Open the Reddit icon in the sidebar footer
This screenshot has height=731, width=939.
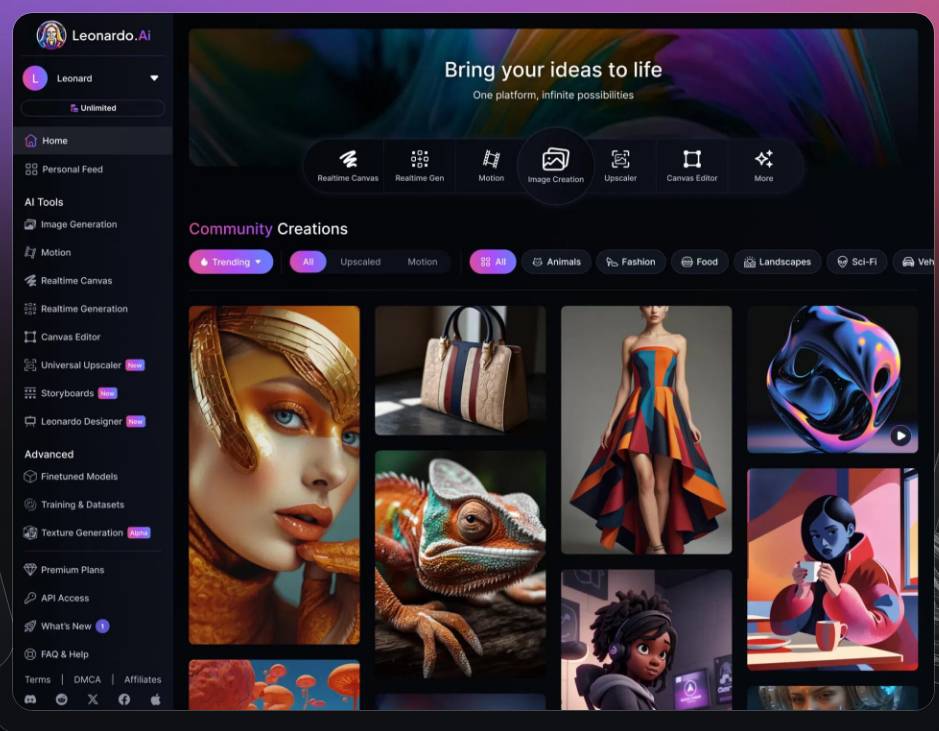62,699
